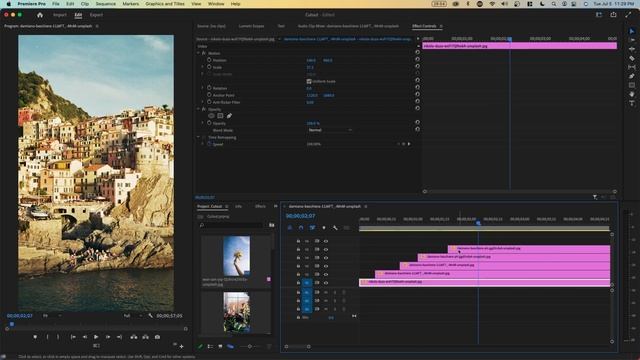Reset the Opacity parameter value
Viewport: 640px width, 360px height.
417,123
